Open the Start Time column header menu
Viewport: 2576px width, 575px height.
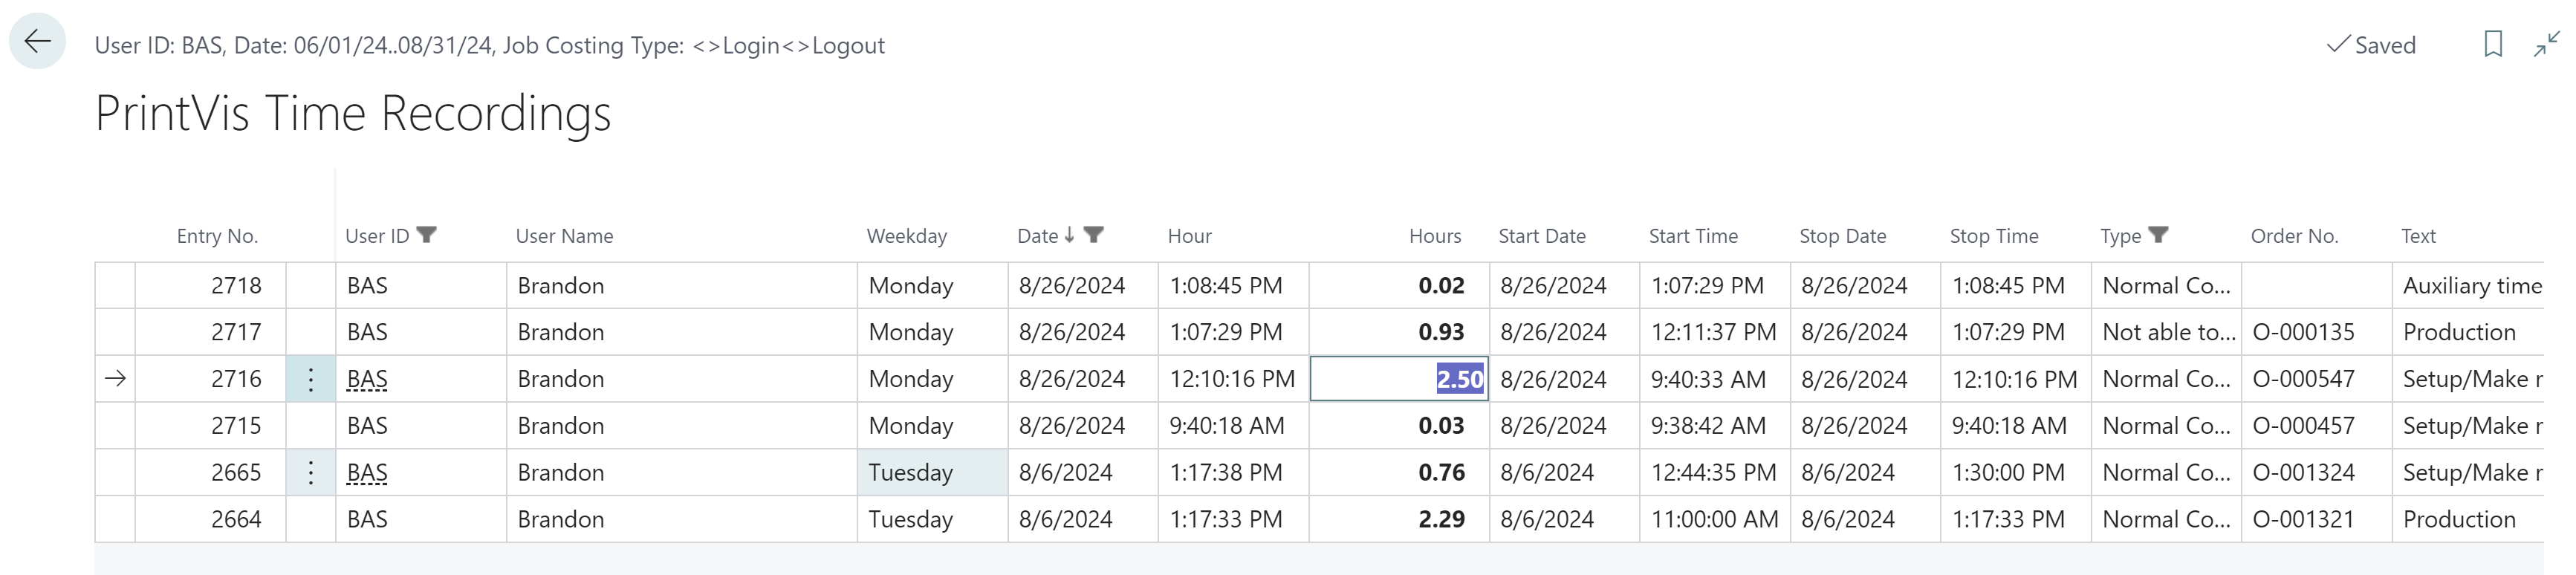pyautogui.click(x=1693, y=236)
